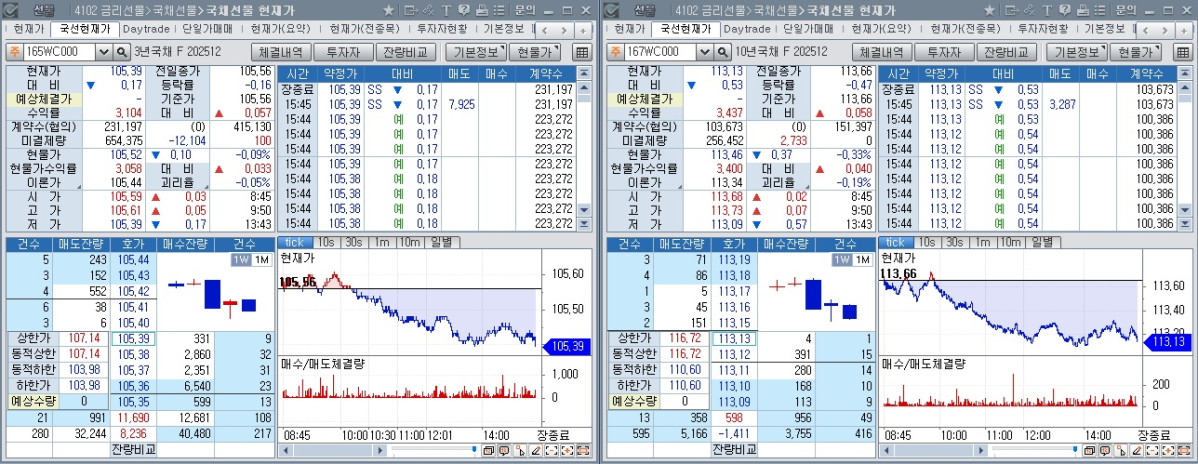Screen dimensions: 1198x464
Task: Zoom out the 3년국채 chart
Action: tap(552, 450)
